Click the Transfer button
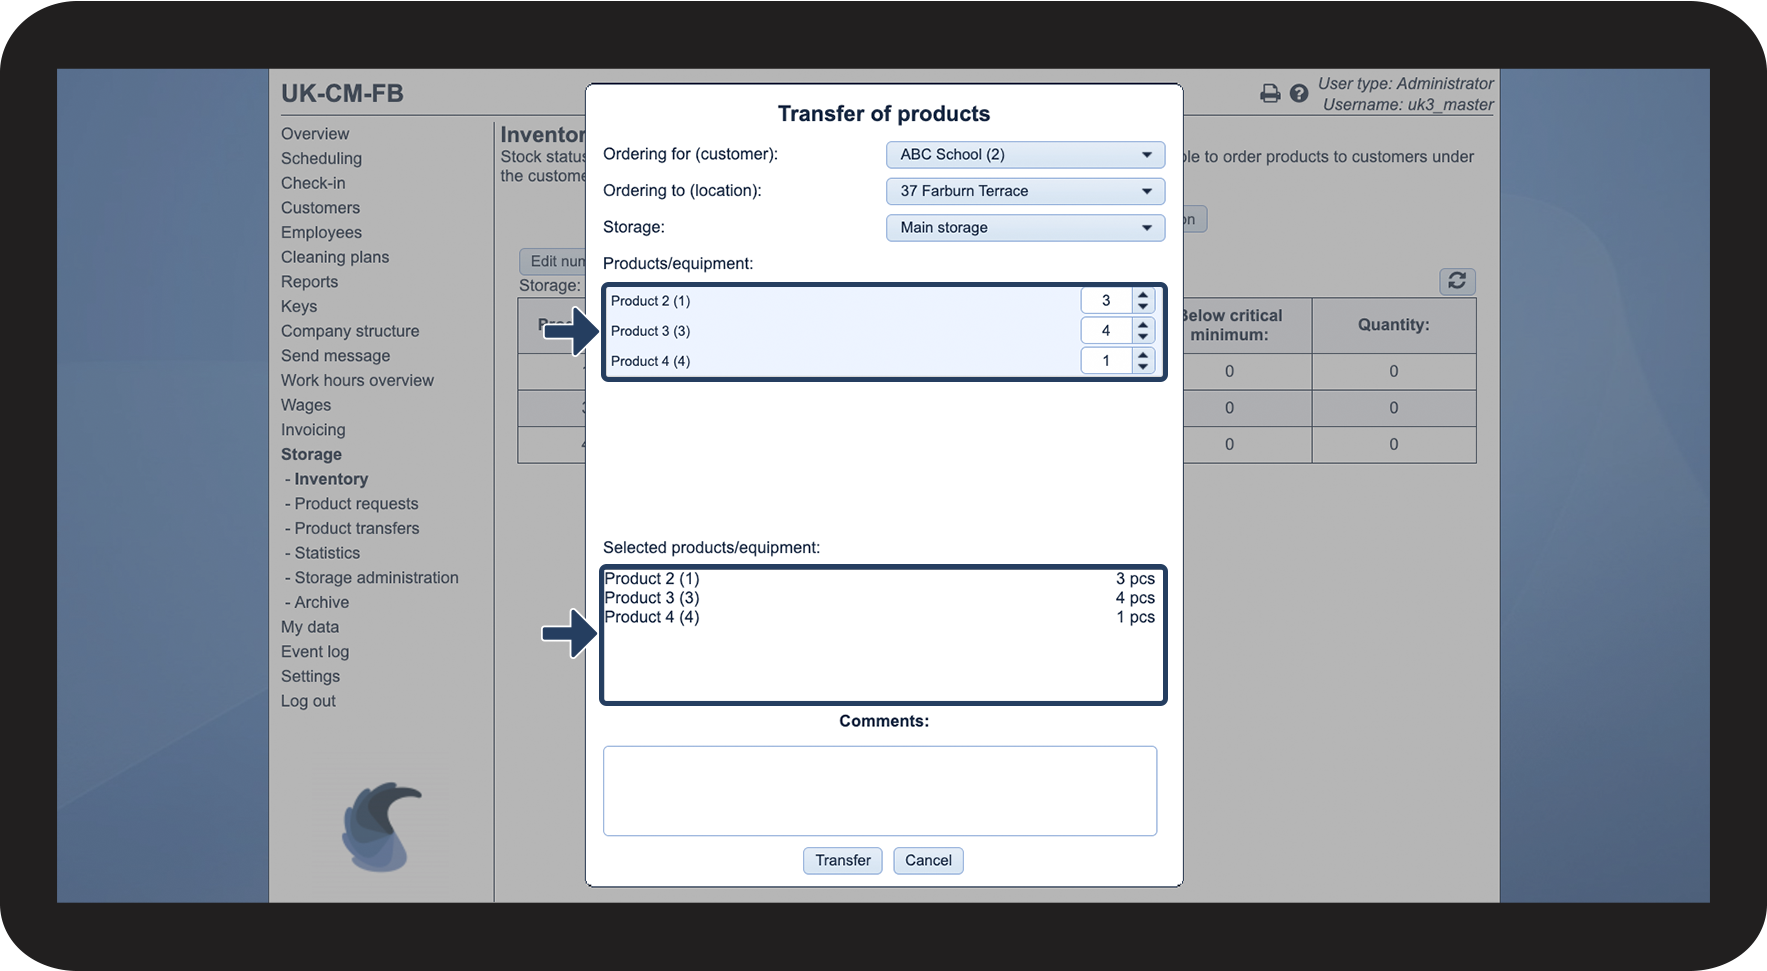The height and width of the screenshot is (971, 1767). pos(842,861)
